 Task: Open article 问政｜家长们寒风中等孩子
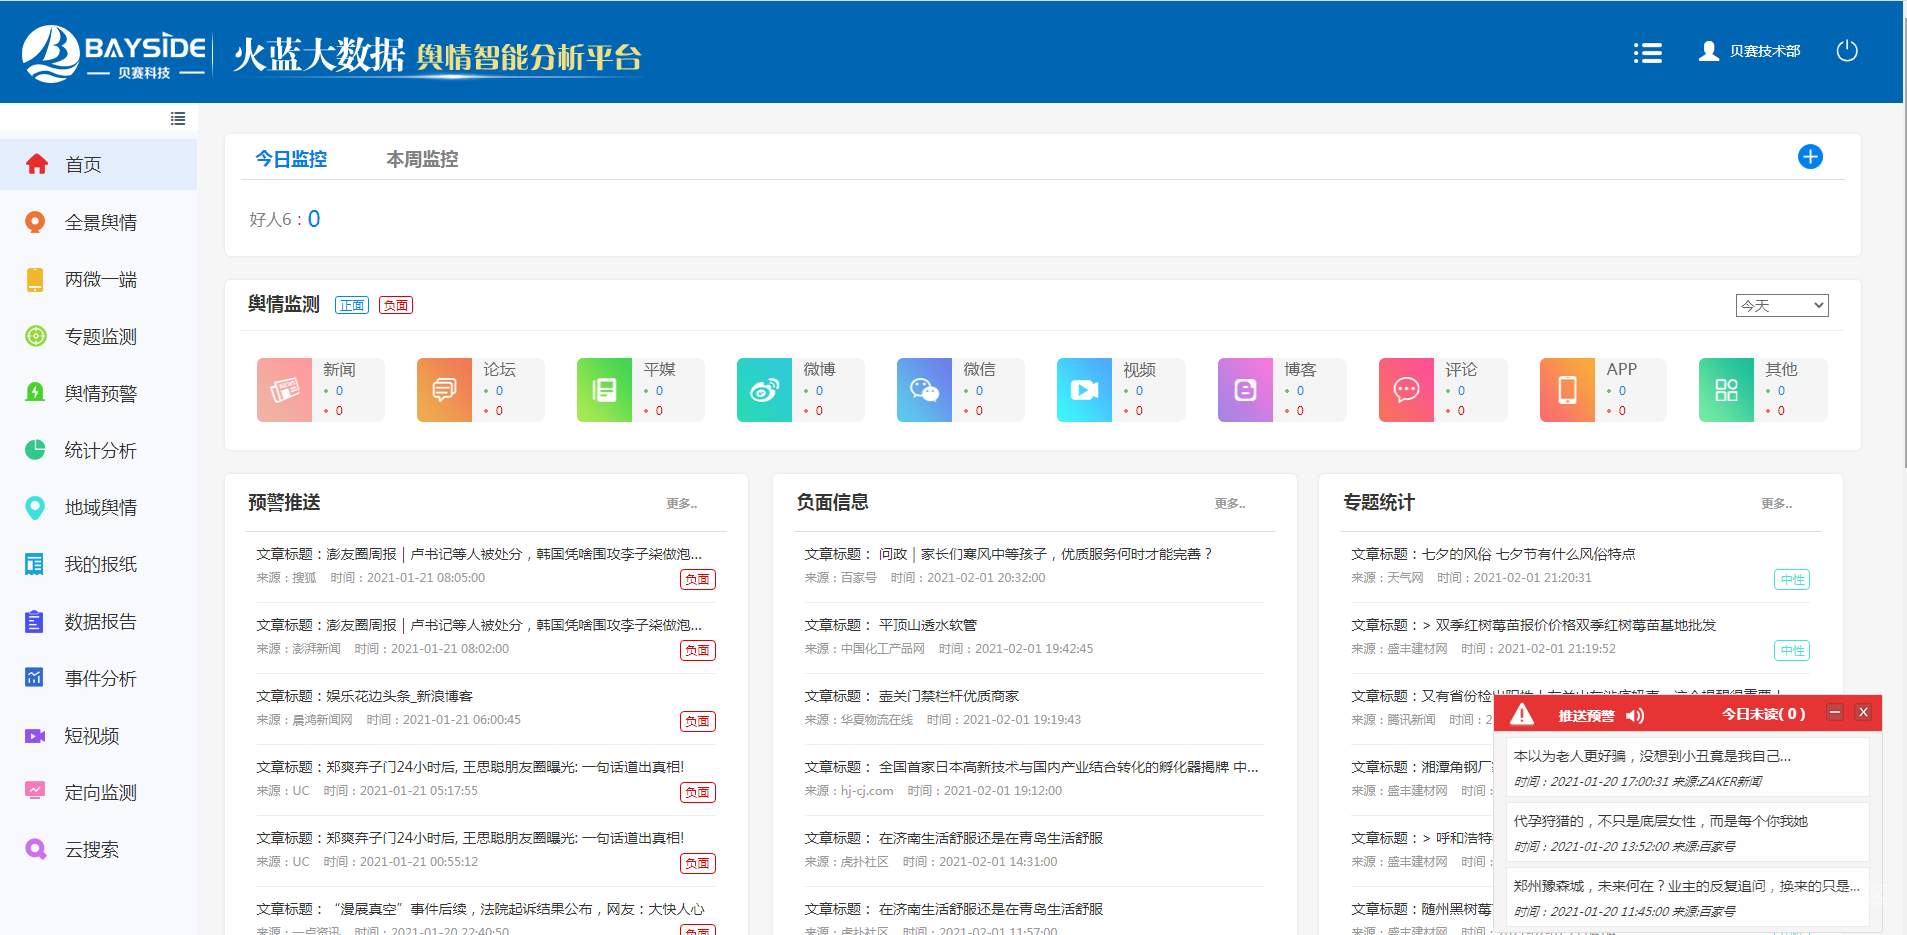click(1009, 554)
